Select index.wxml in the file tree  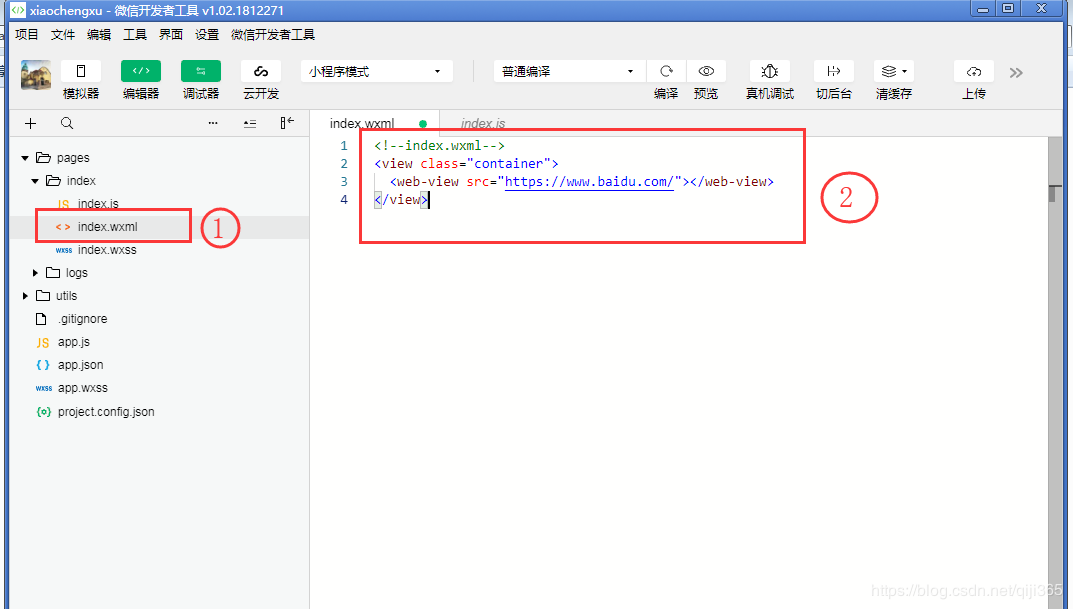[107, 226]
